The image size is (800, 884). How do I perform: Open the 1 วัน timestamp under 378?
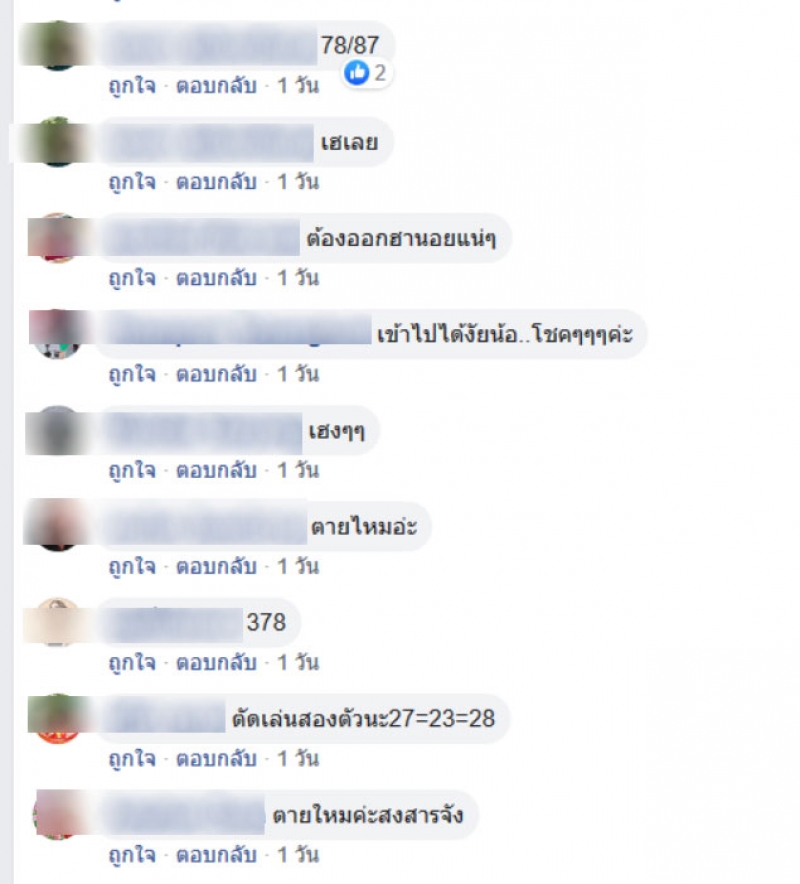click(298, 662)
